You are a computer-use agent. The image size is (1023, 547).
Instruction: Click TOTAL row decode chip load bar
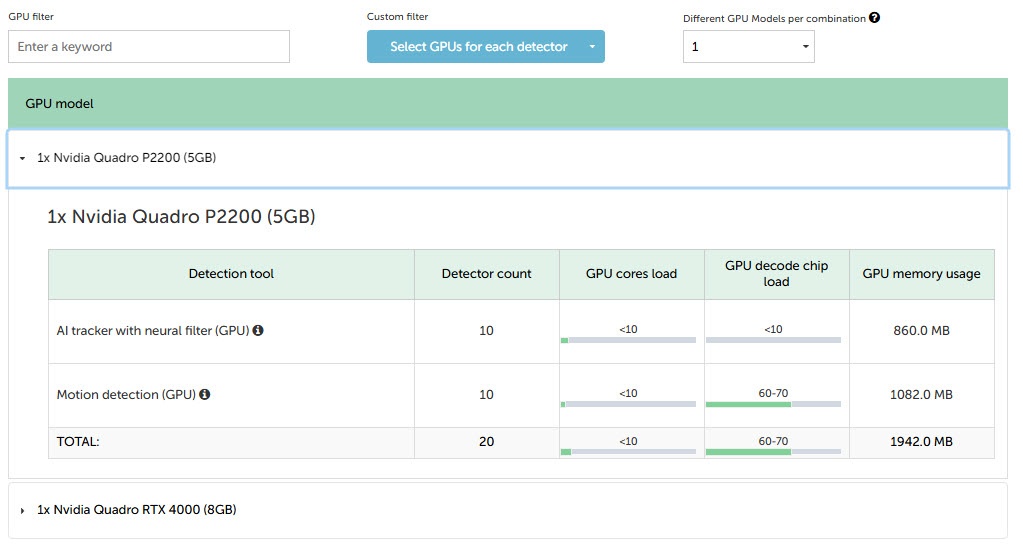[773, 452]
